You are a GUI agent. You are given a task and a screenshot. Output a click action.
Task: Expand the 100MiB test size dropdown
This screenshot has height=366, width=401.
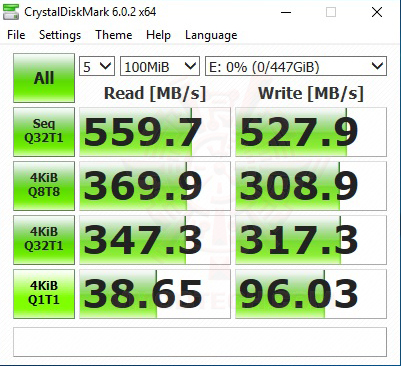tap(160, 66)
